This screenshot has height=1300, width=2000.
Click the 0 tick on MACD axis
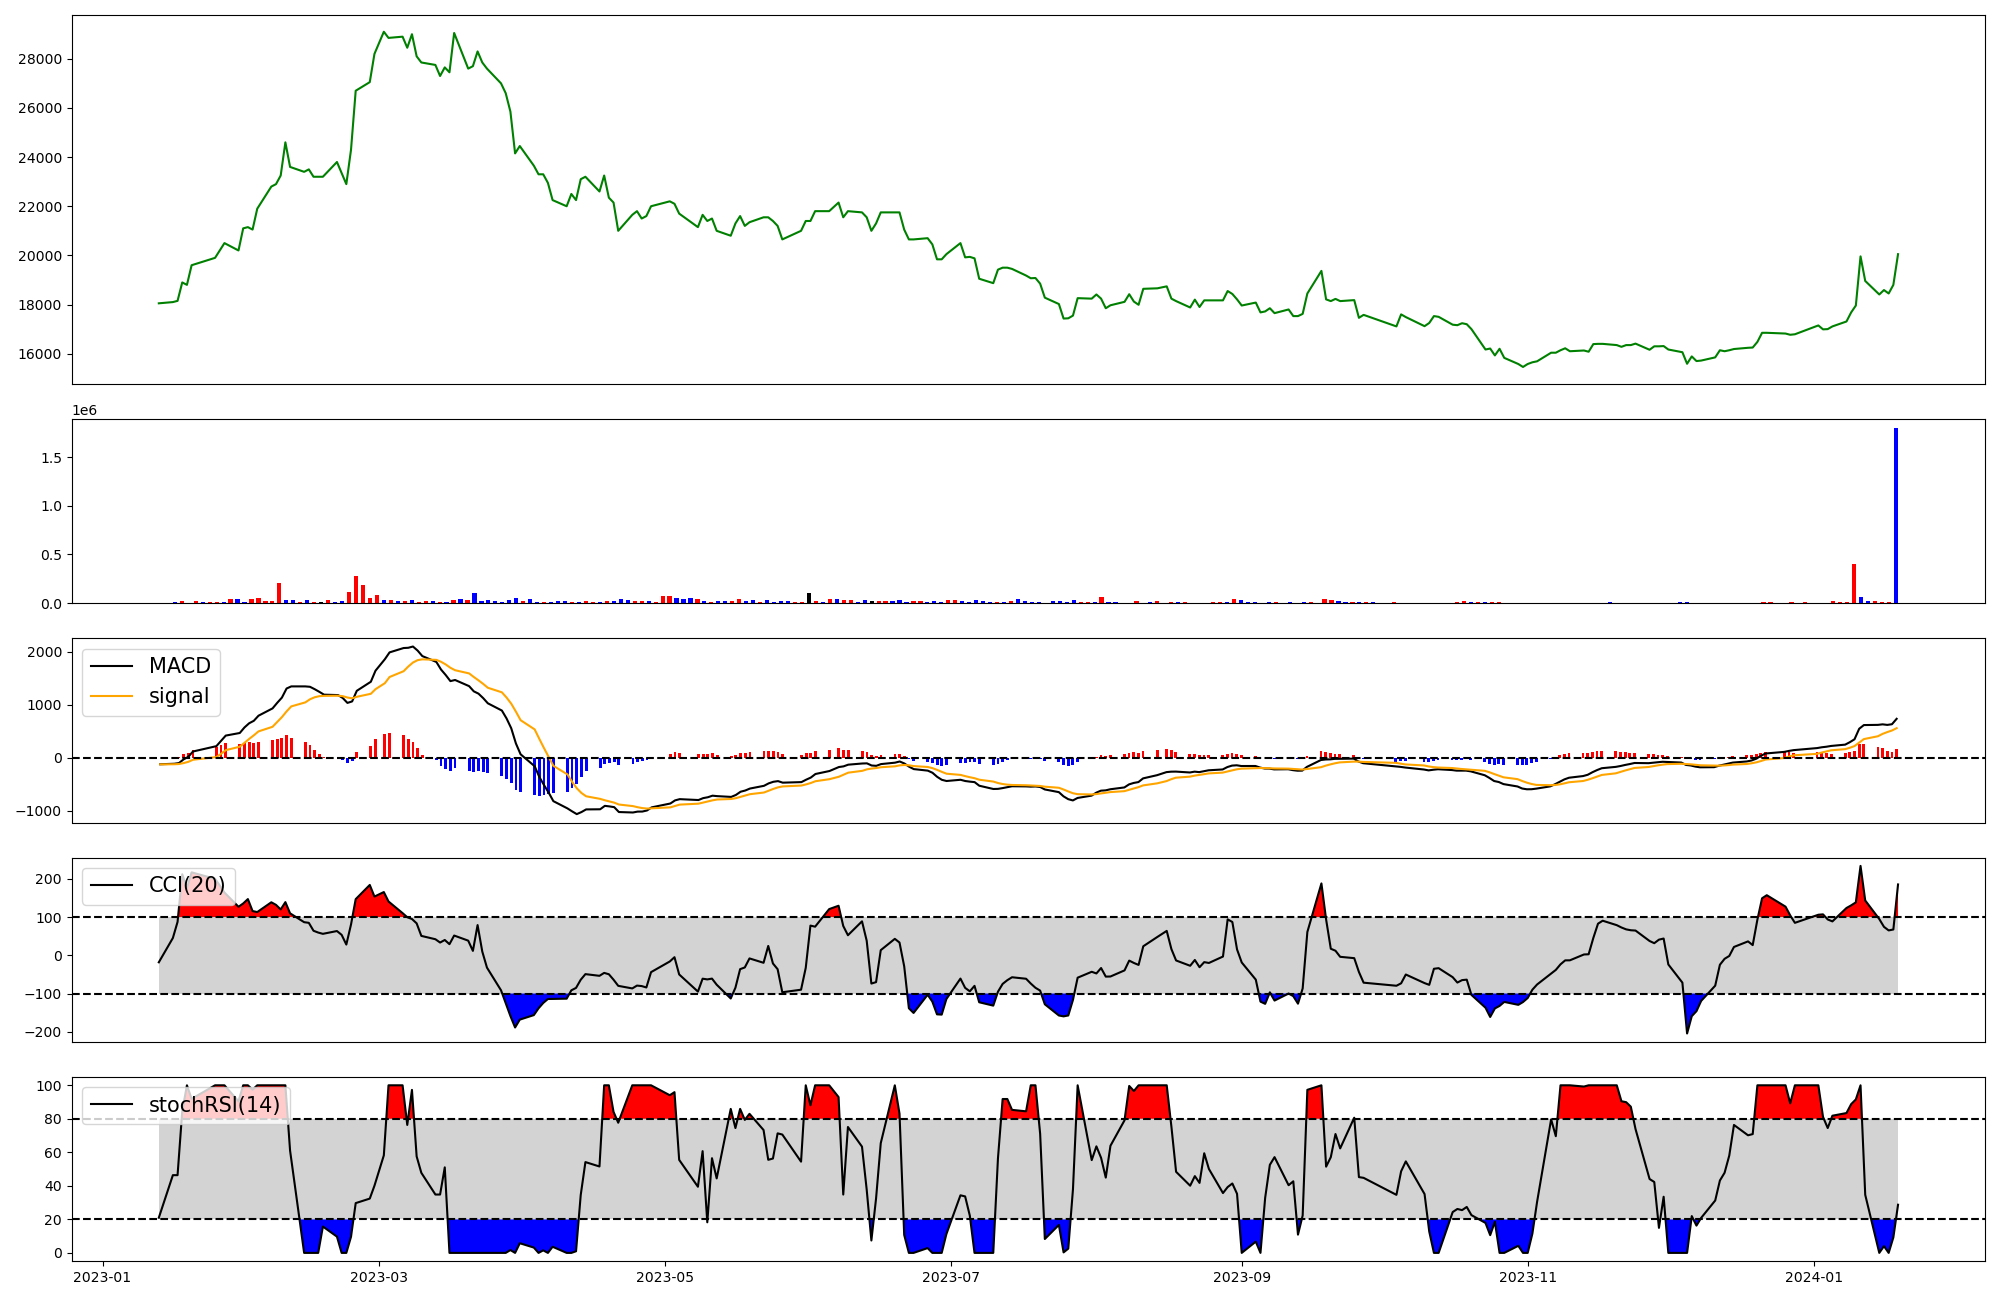[57, 758]
